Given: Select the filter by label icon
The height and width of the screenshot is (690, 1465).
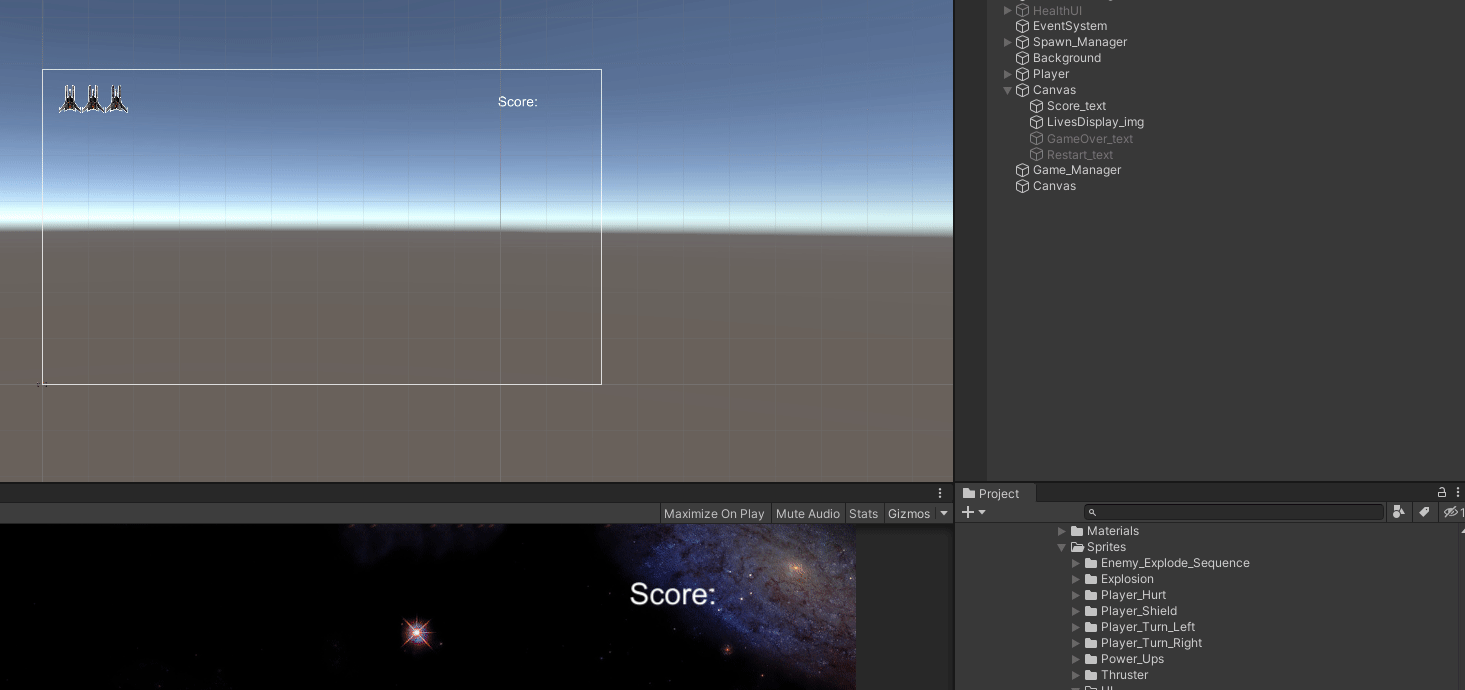Looking at the screenshot, I should pyautogui.click(x=1424, y=512).
